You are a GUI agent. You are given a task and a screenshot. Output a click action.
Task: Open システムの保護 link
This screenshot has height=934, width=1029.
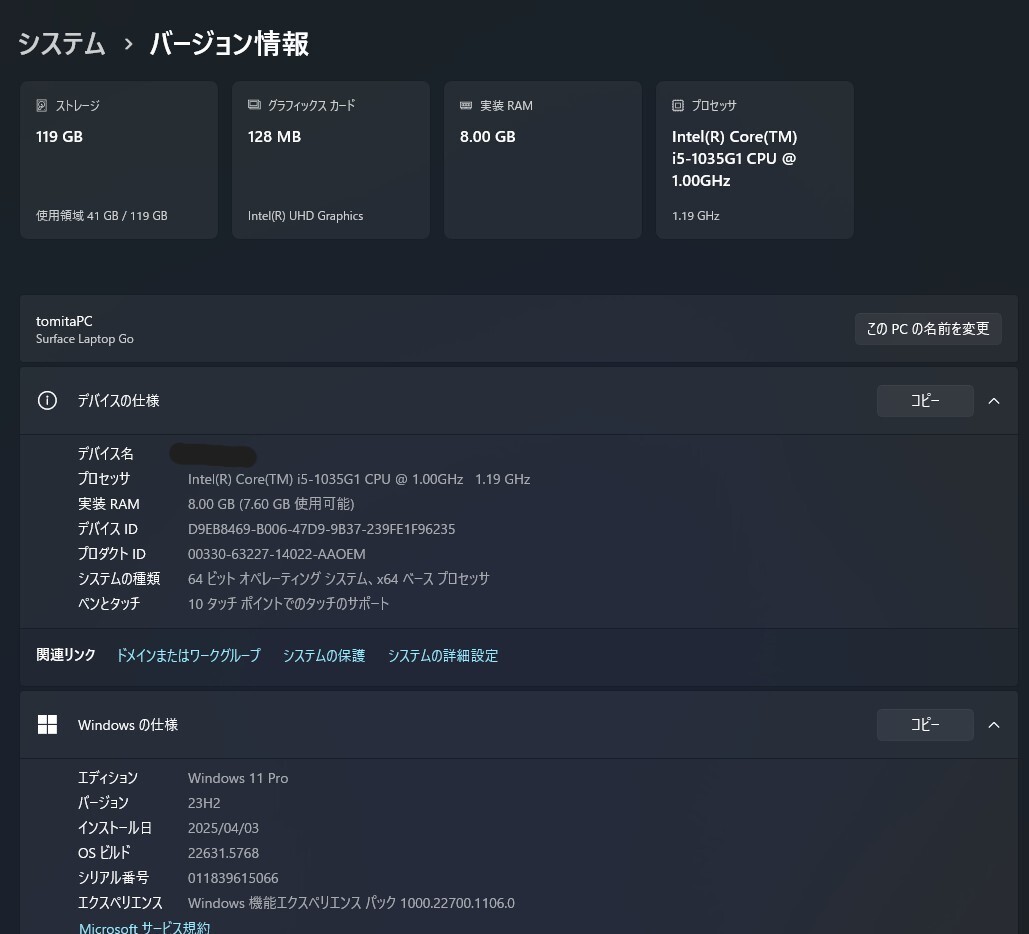[324, 655]
